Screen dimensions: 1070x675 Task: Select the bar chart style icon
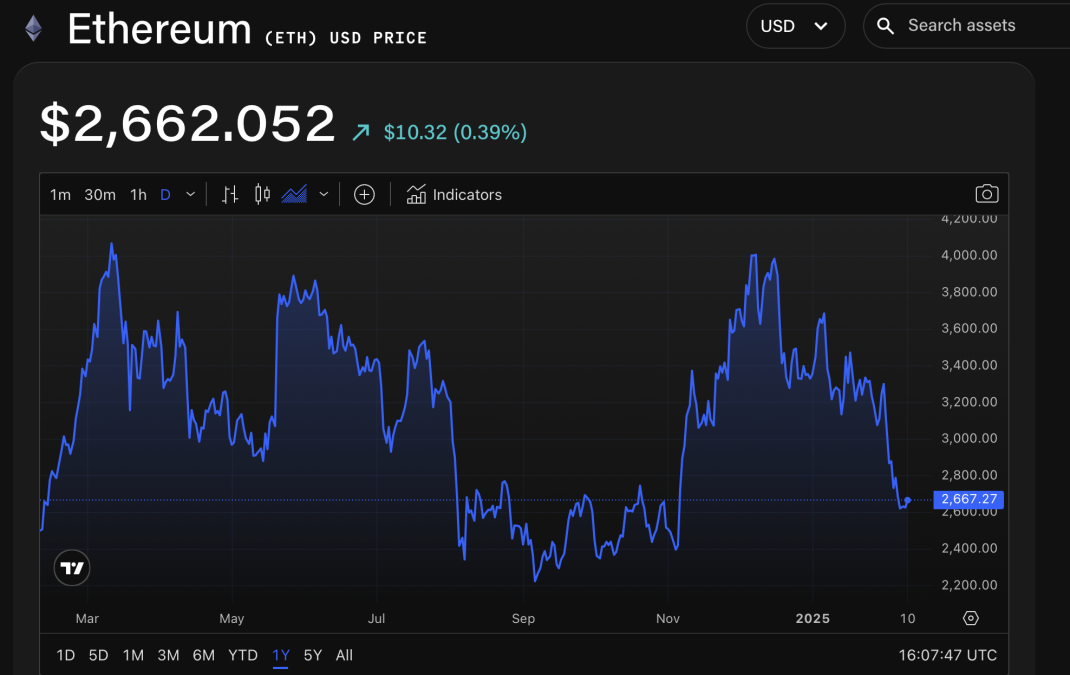pyautogui.click(x=230, y=195)
